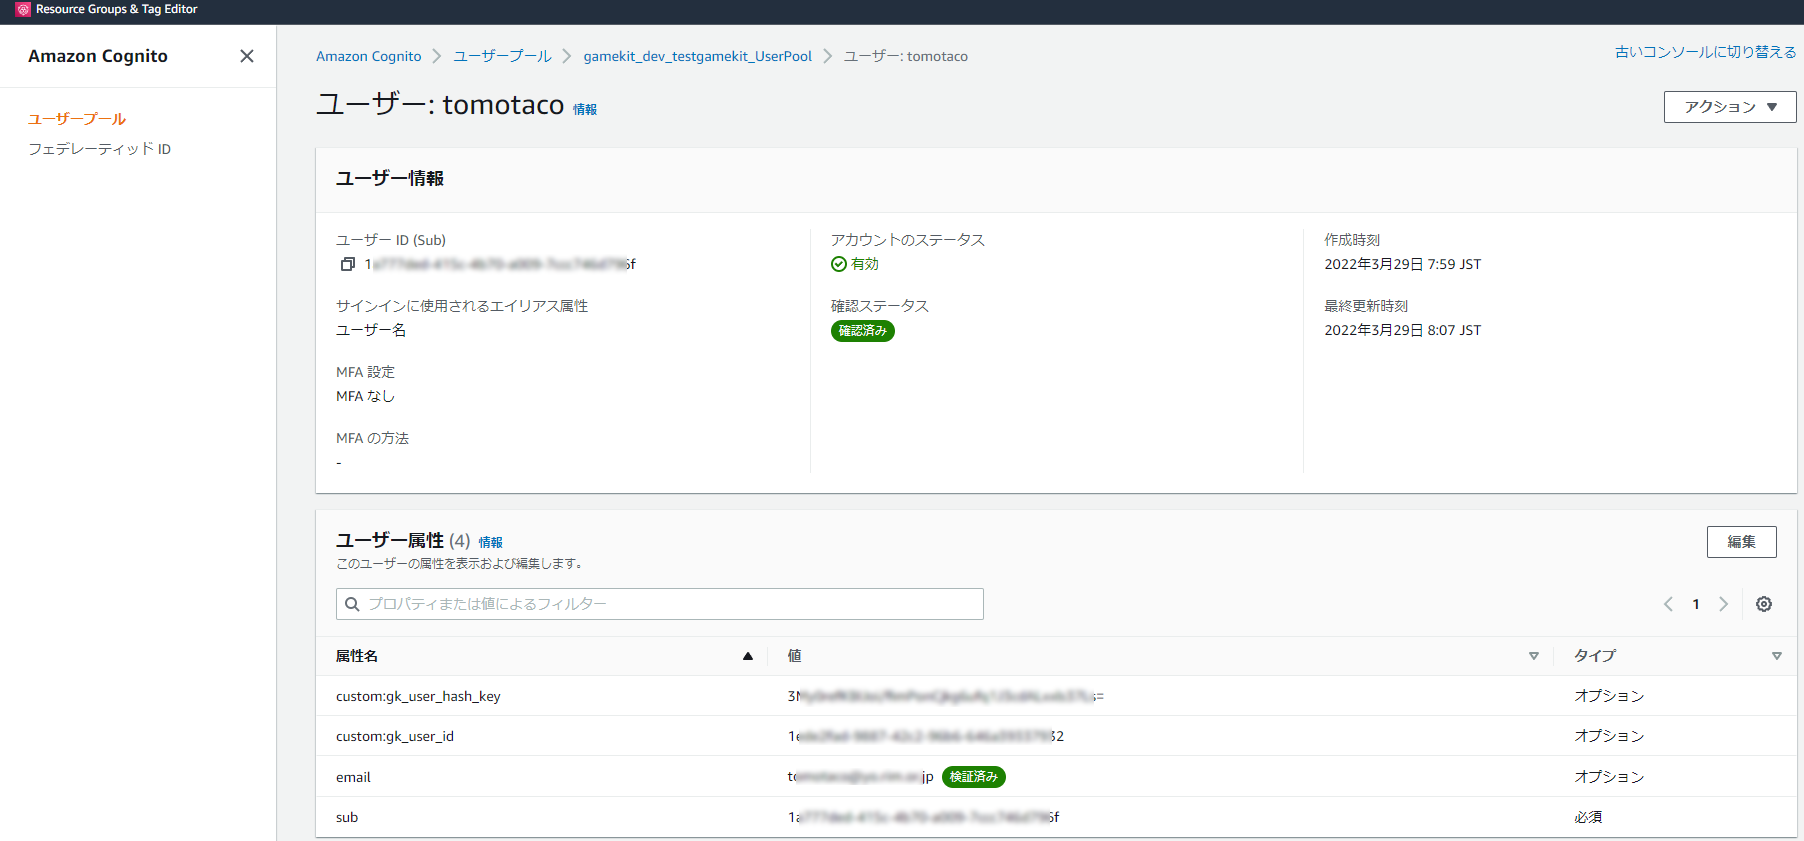Open 情報 link beside ユーザー属性 heading

coord(490,542)
